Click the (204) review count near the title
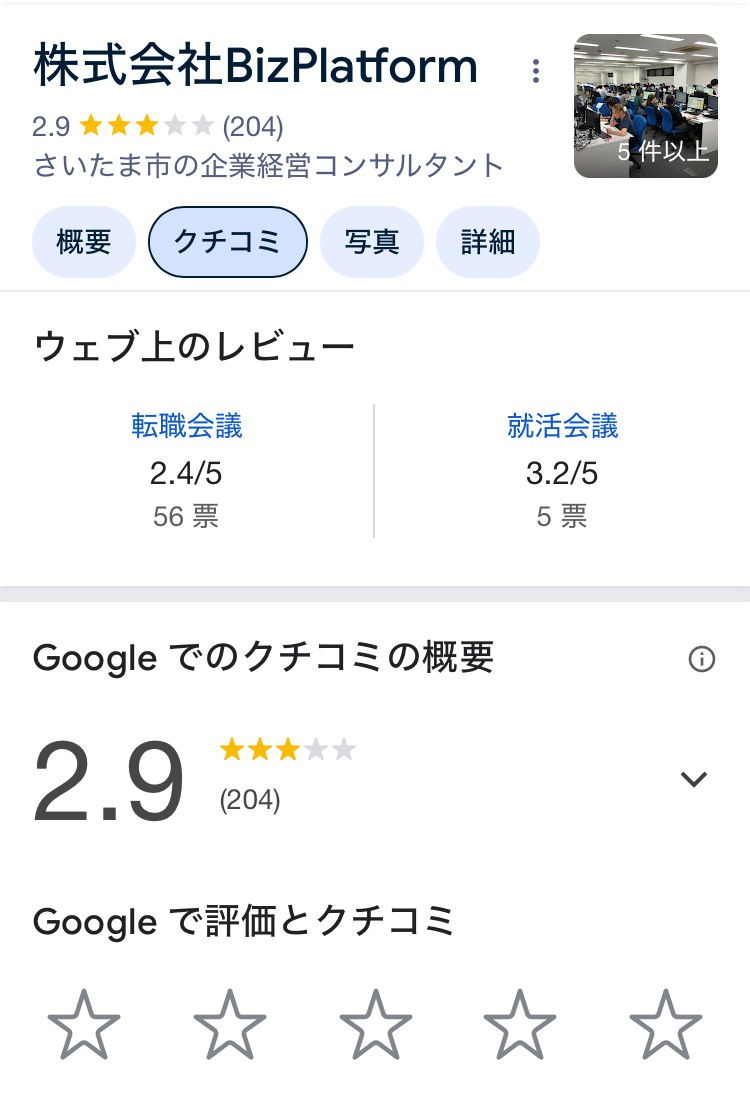Viewport: 750px width, 1114px height. tap(253, 127)
